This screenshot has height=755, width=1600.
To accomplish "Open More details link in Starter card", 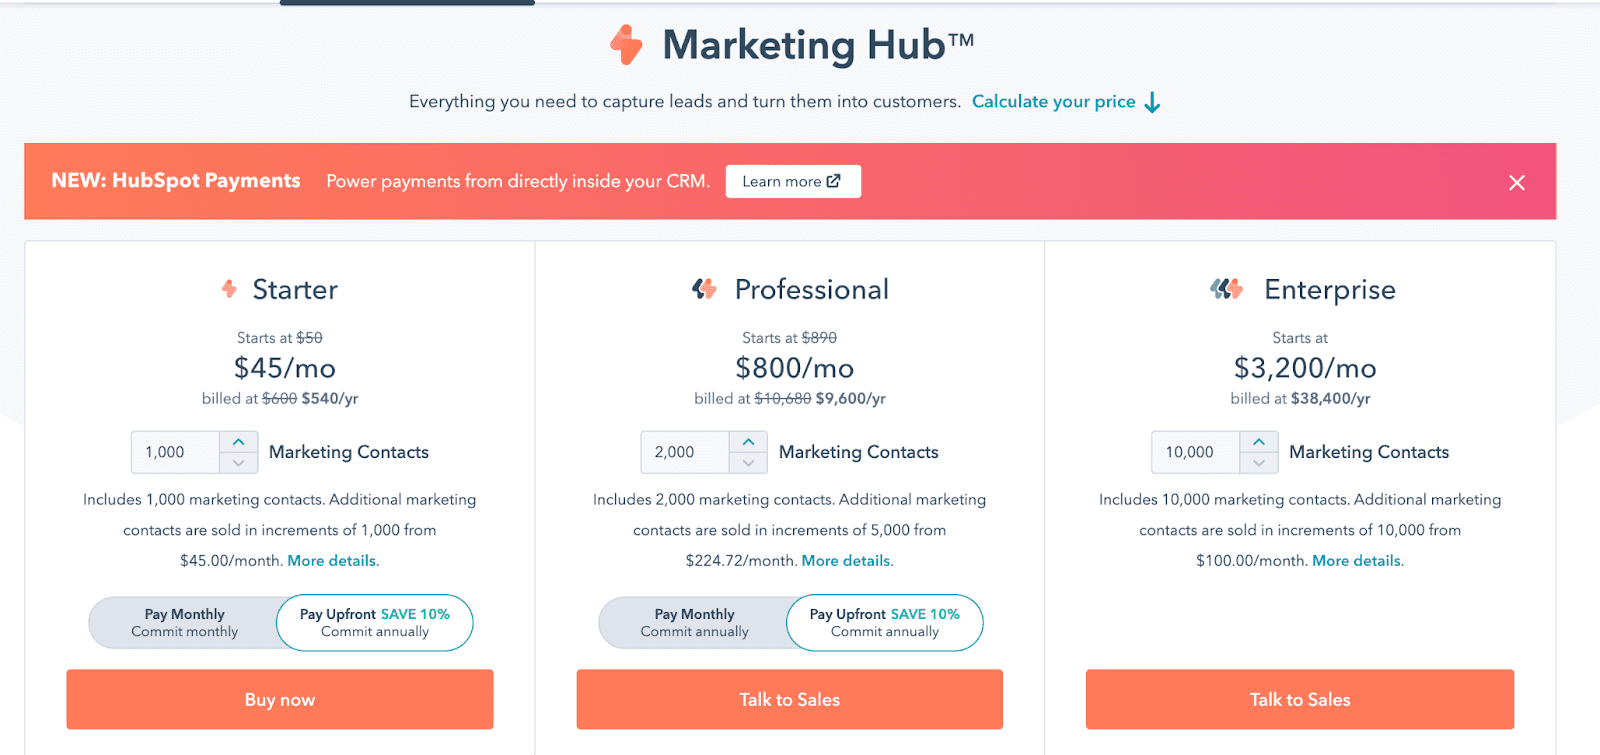I will (x=331, y=560).
